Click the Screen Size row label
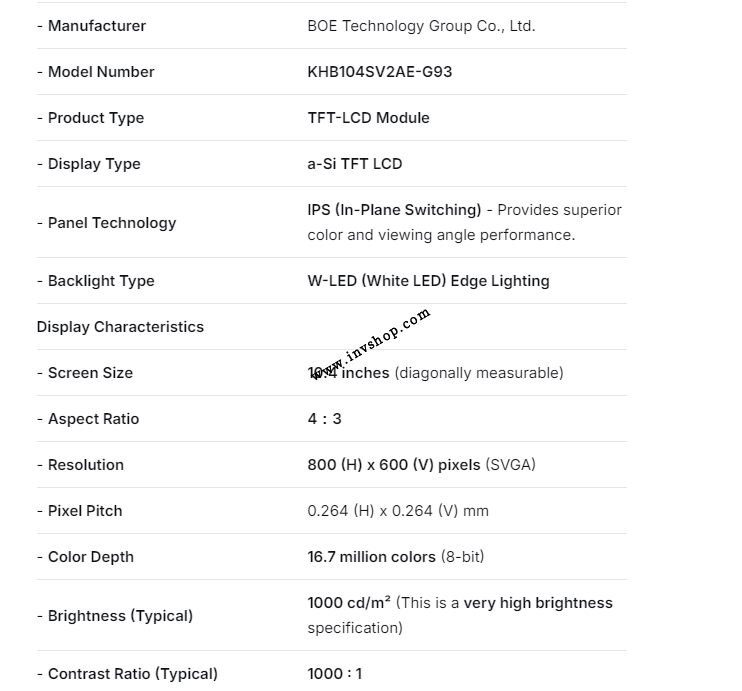 tap(90, 373)
